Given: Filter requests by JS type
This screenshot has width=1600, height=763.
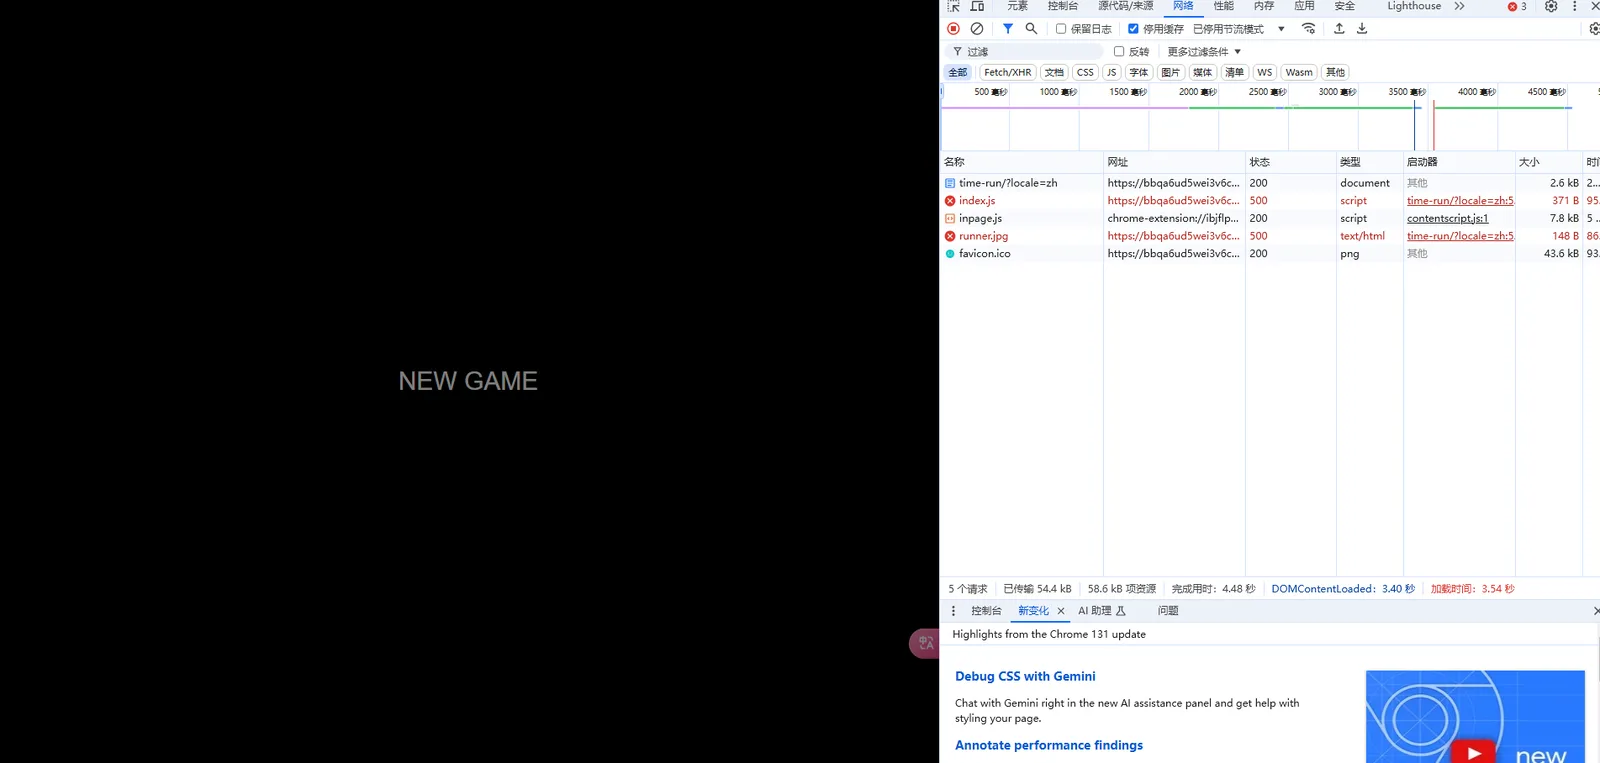Looking at the screenshot, I should pyautogui.click(x=1111, y=72).
